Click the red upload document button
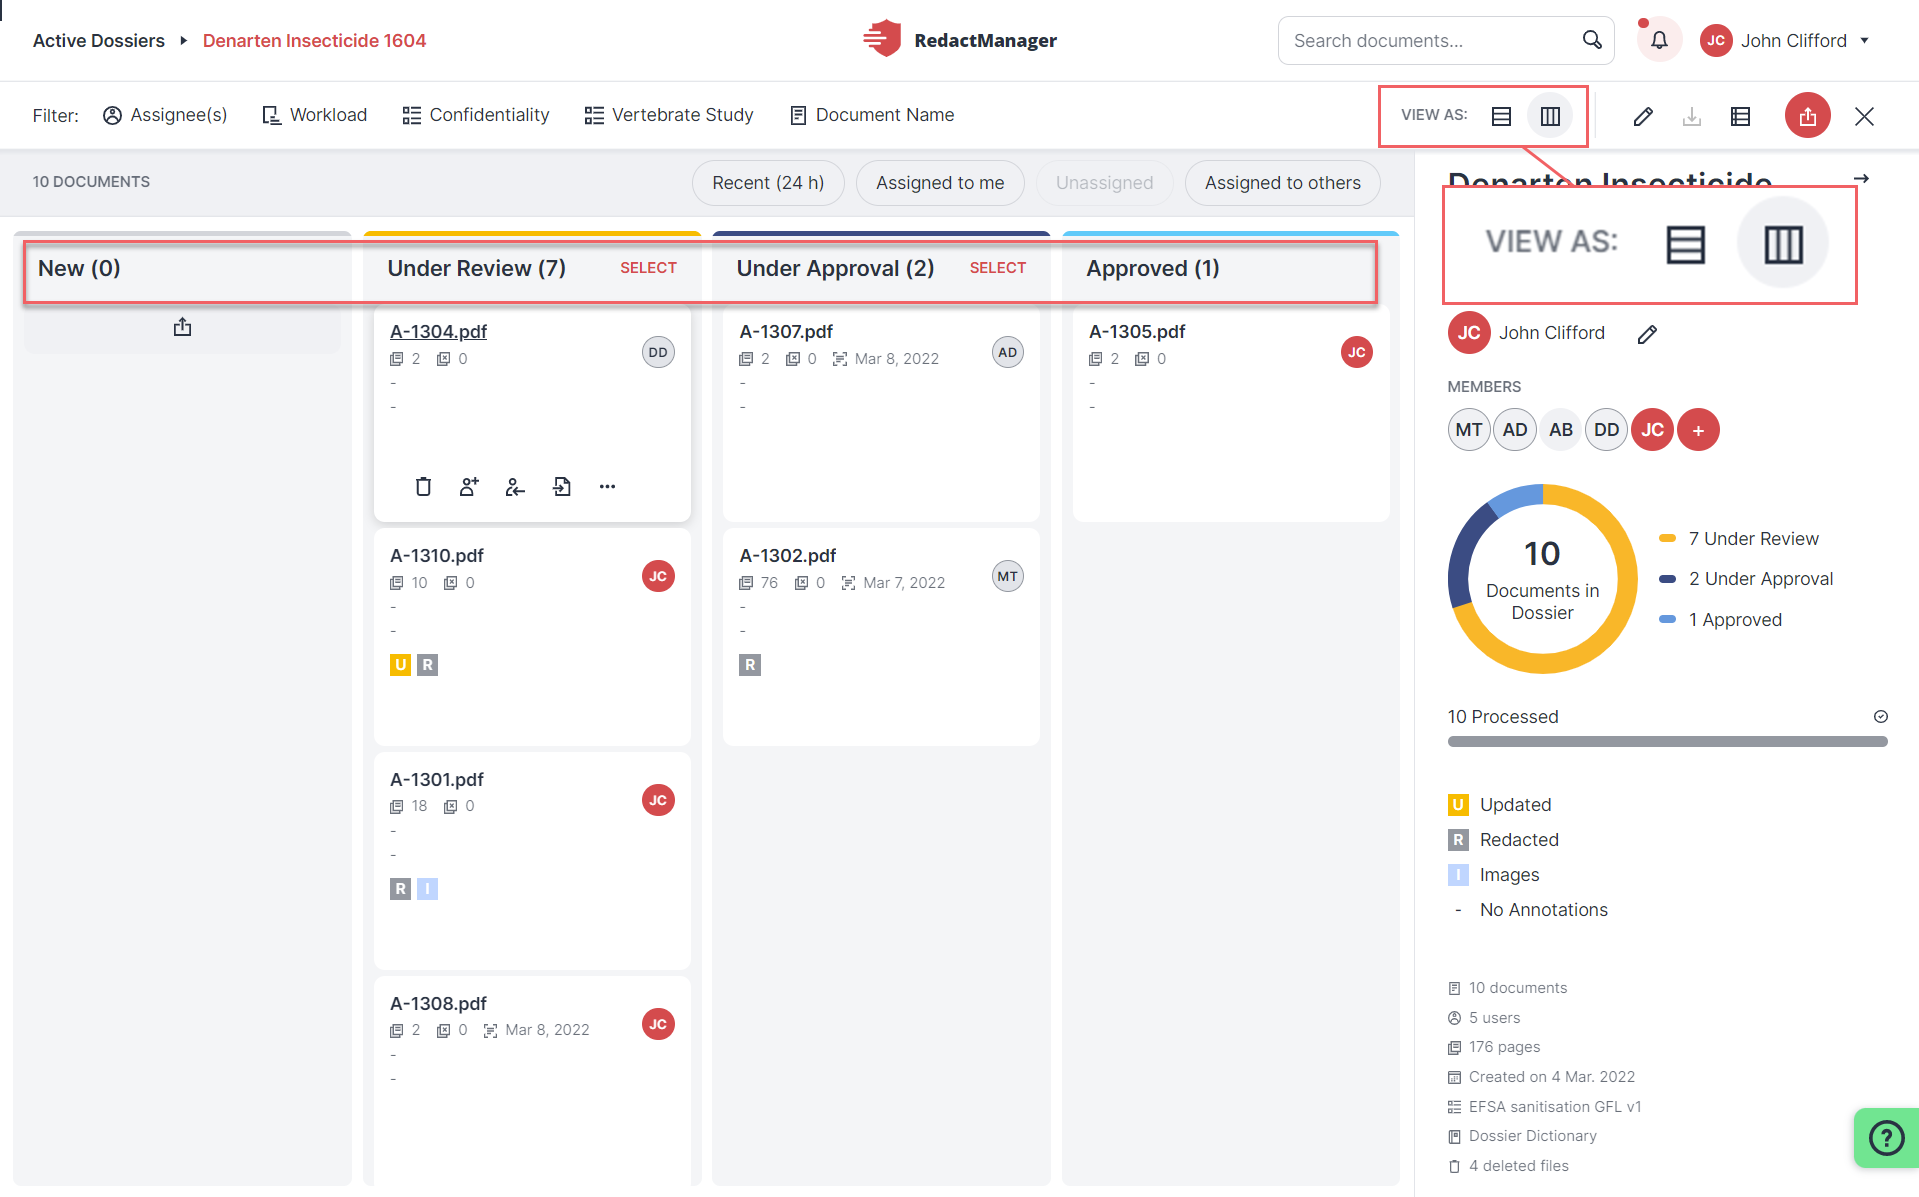The image size is (1919, 1197). (x=1807, y=116)
